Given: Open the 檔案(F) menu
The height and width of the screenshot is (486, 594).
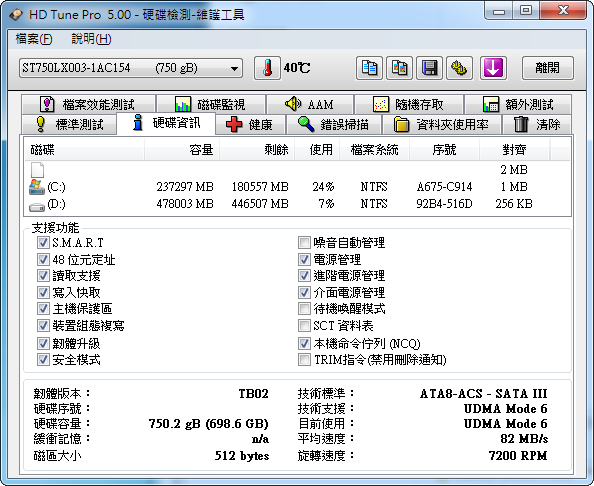Looking at the screenshot, I should click(34, 39).
